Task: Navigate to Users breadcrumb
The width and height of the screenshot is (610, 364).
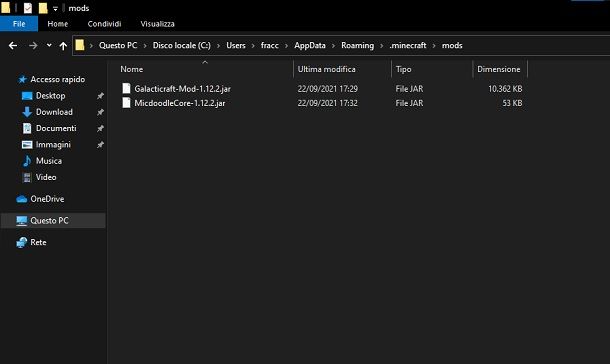Action: pyautogui.click(x=236, y=46)
